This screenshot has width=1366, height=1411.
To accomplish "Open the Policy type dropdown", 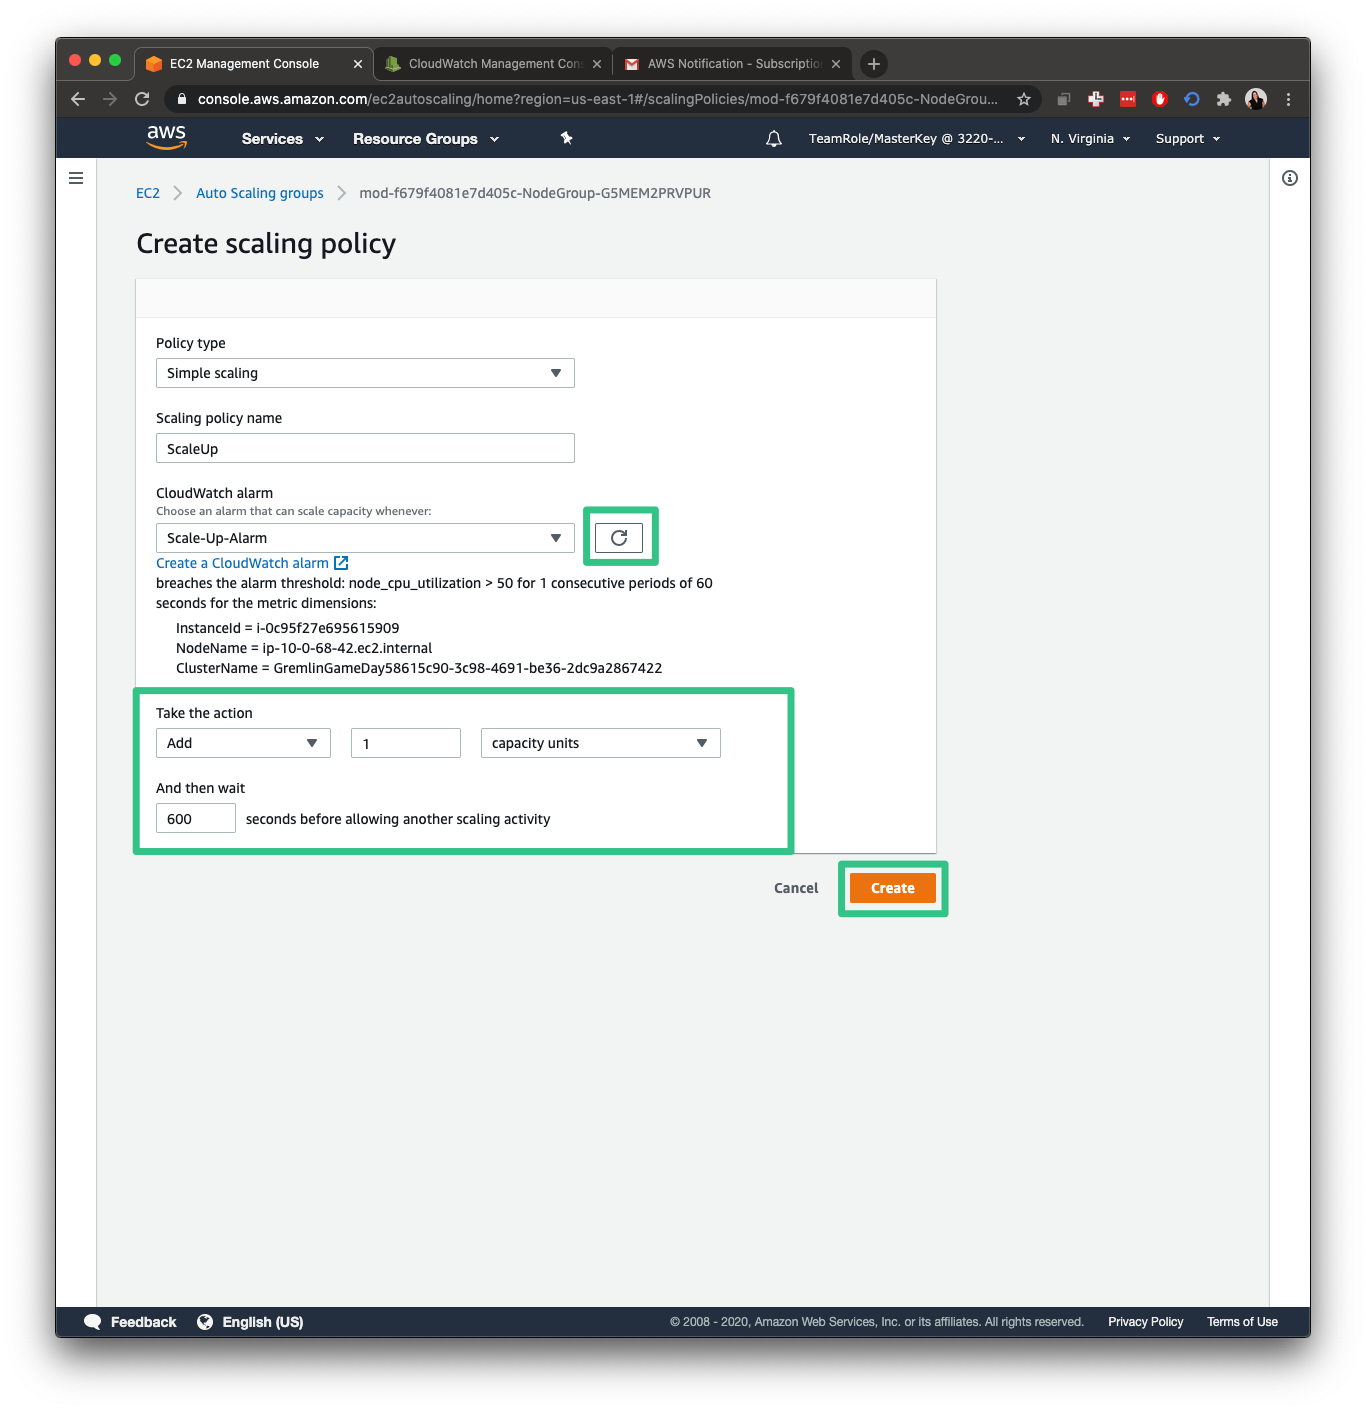I will pyautogui.click(x=365, y=373).
